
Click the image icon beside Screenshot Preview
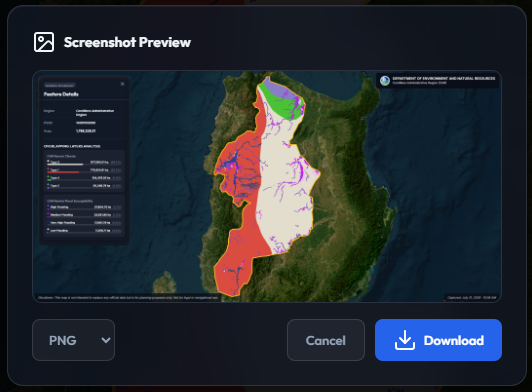point(44,42)
